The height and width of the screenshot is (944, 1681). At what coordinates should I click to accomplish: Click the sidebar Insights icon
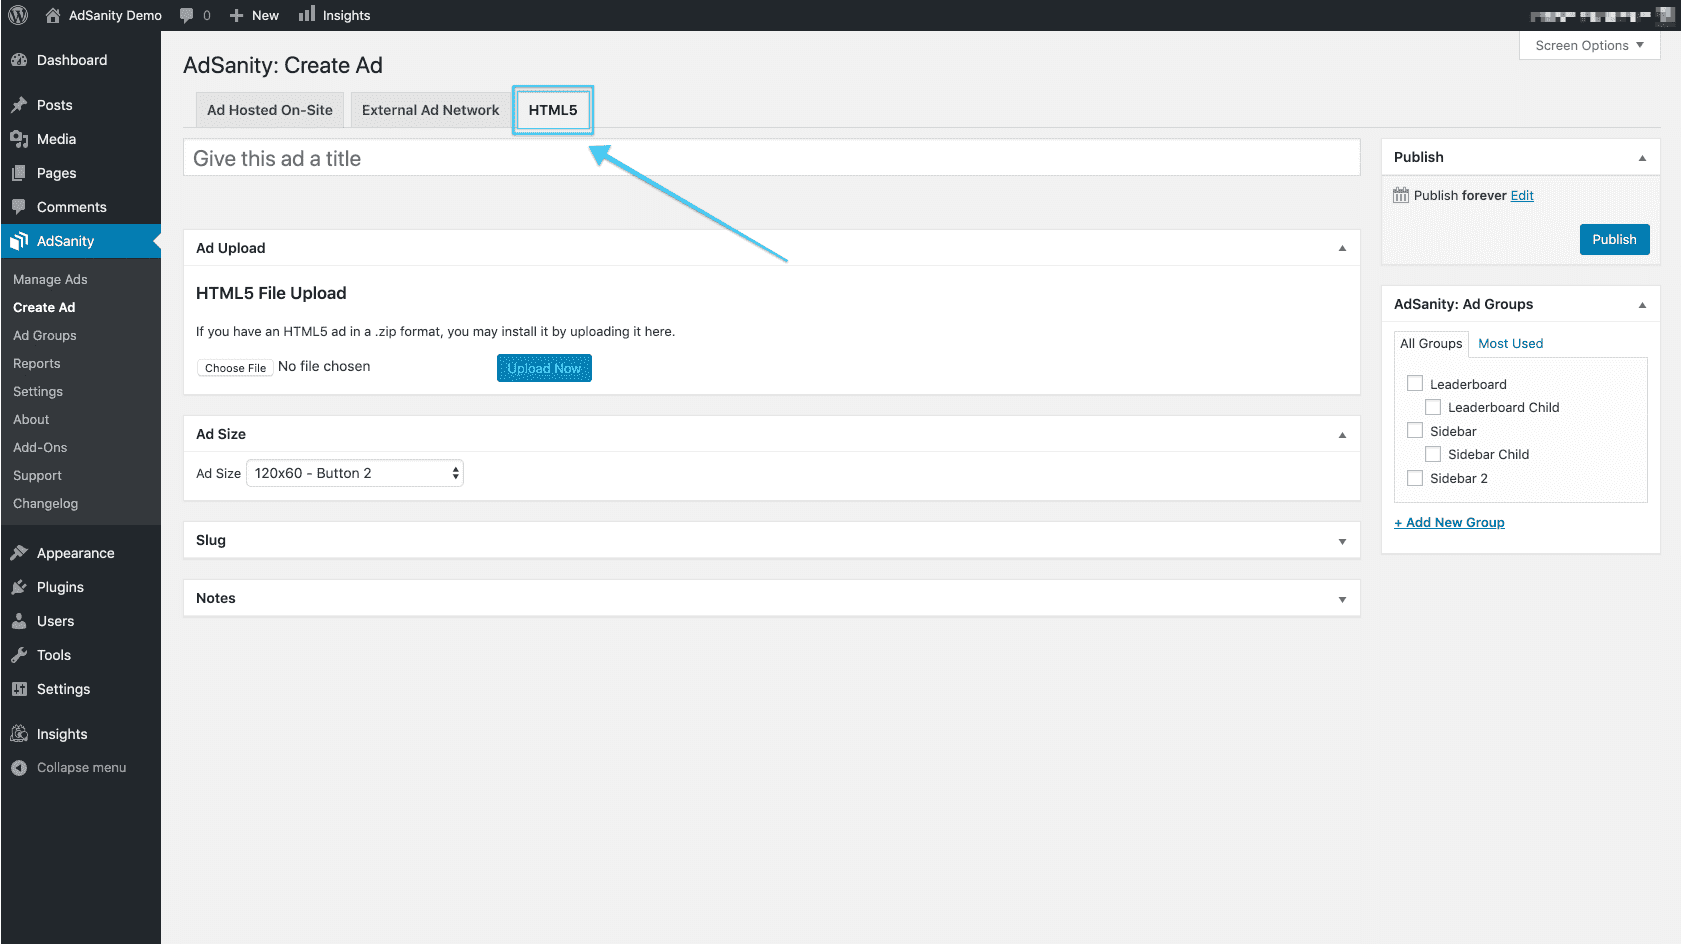(x=19, y=734)
